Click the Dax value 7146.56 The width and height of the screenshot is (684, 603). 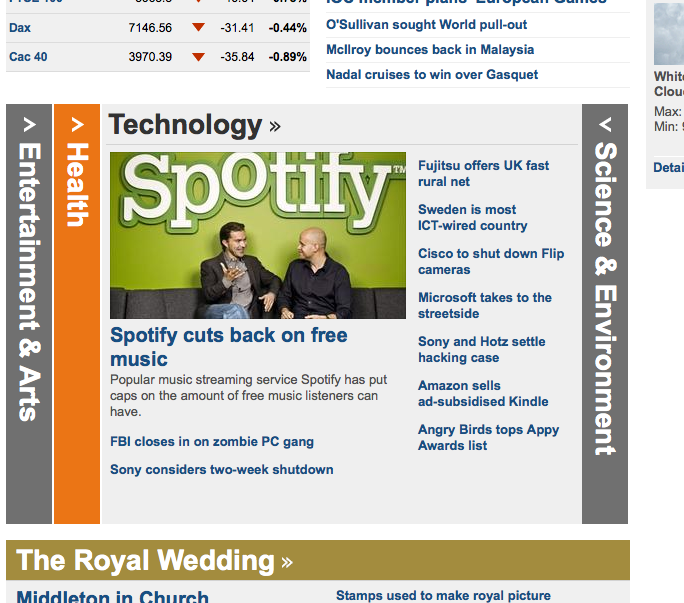(x=150, y=28)
